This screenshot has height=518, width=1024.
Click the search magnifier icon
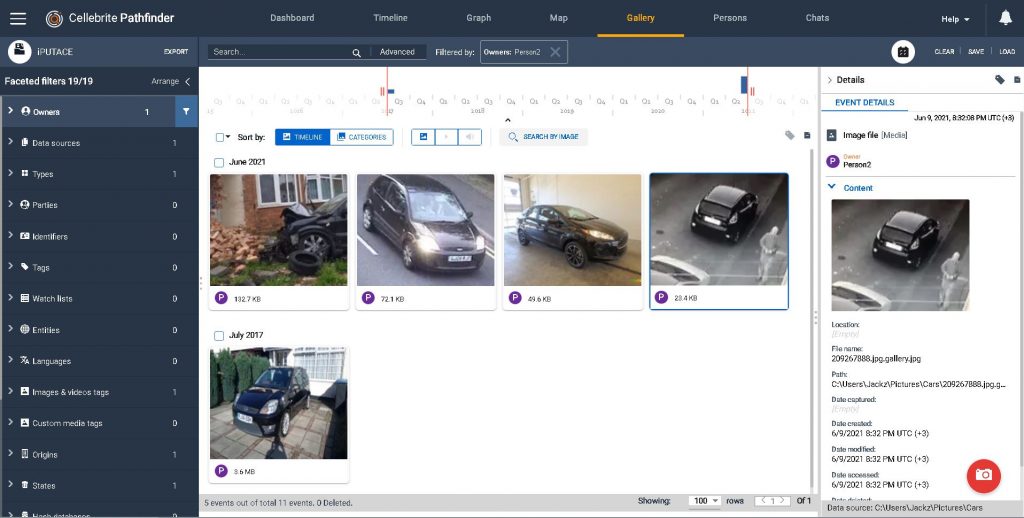coord(356,53)
